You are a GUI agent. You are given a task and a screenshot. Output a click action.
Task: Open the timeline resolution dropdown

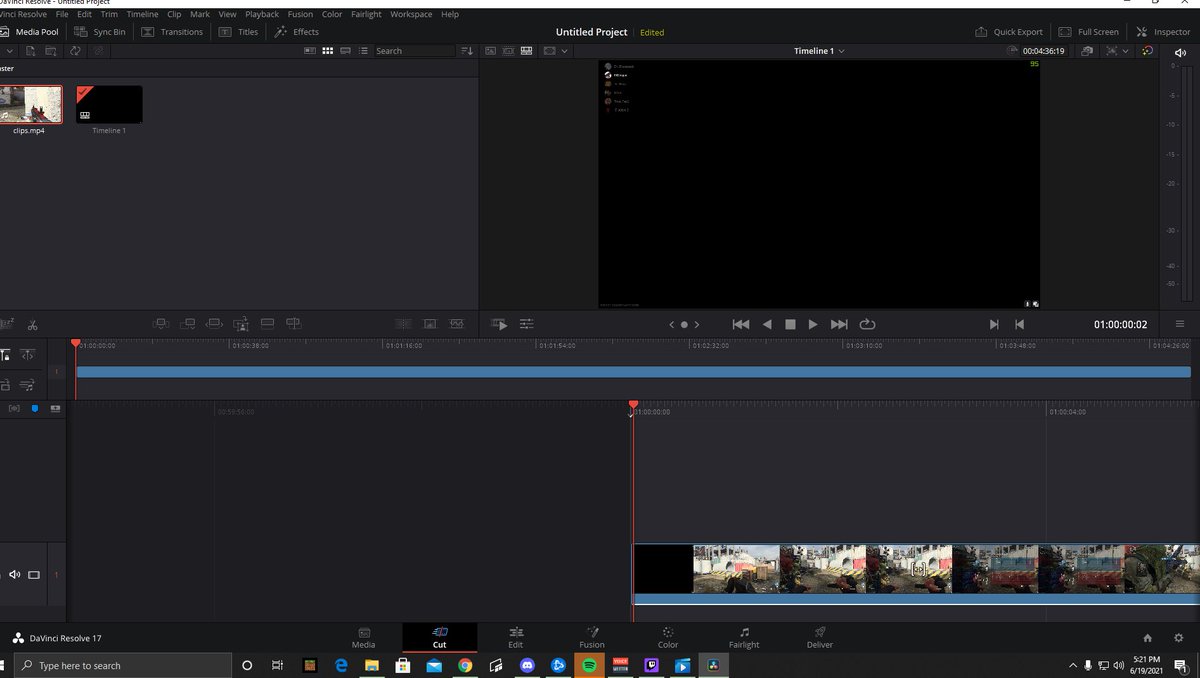(555, 51)
